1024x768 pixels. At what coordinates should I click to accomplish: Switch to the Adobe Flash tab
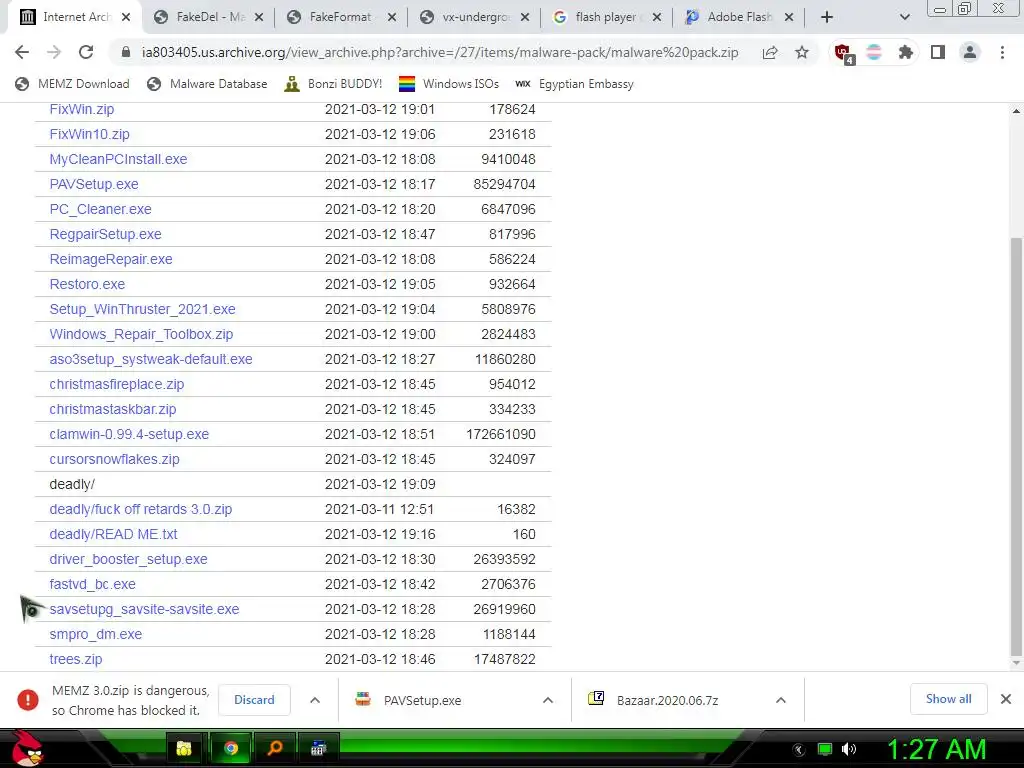(x=738, y=17)
